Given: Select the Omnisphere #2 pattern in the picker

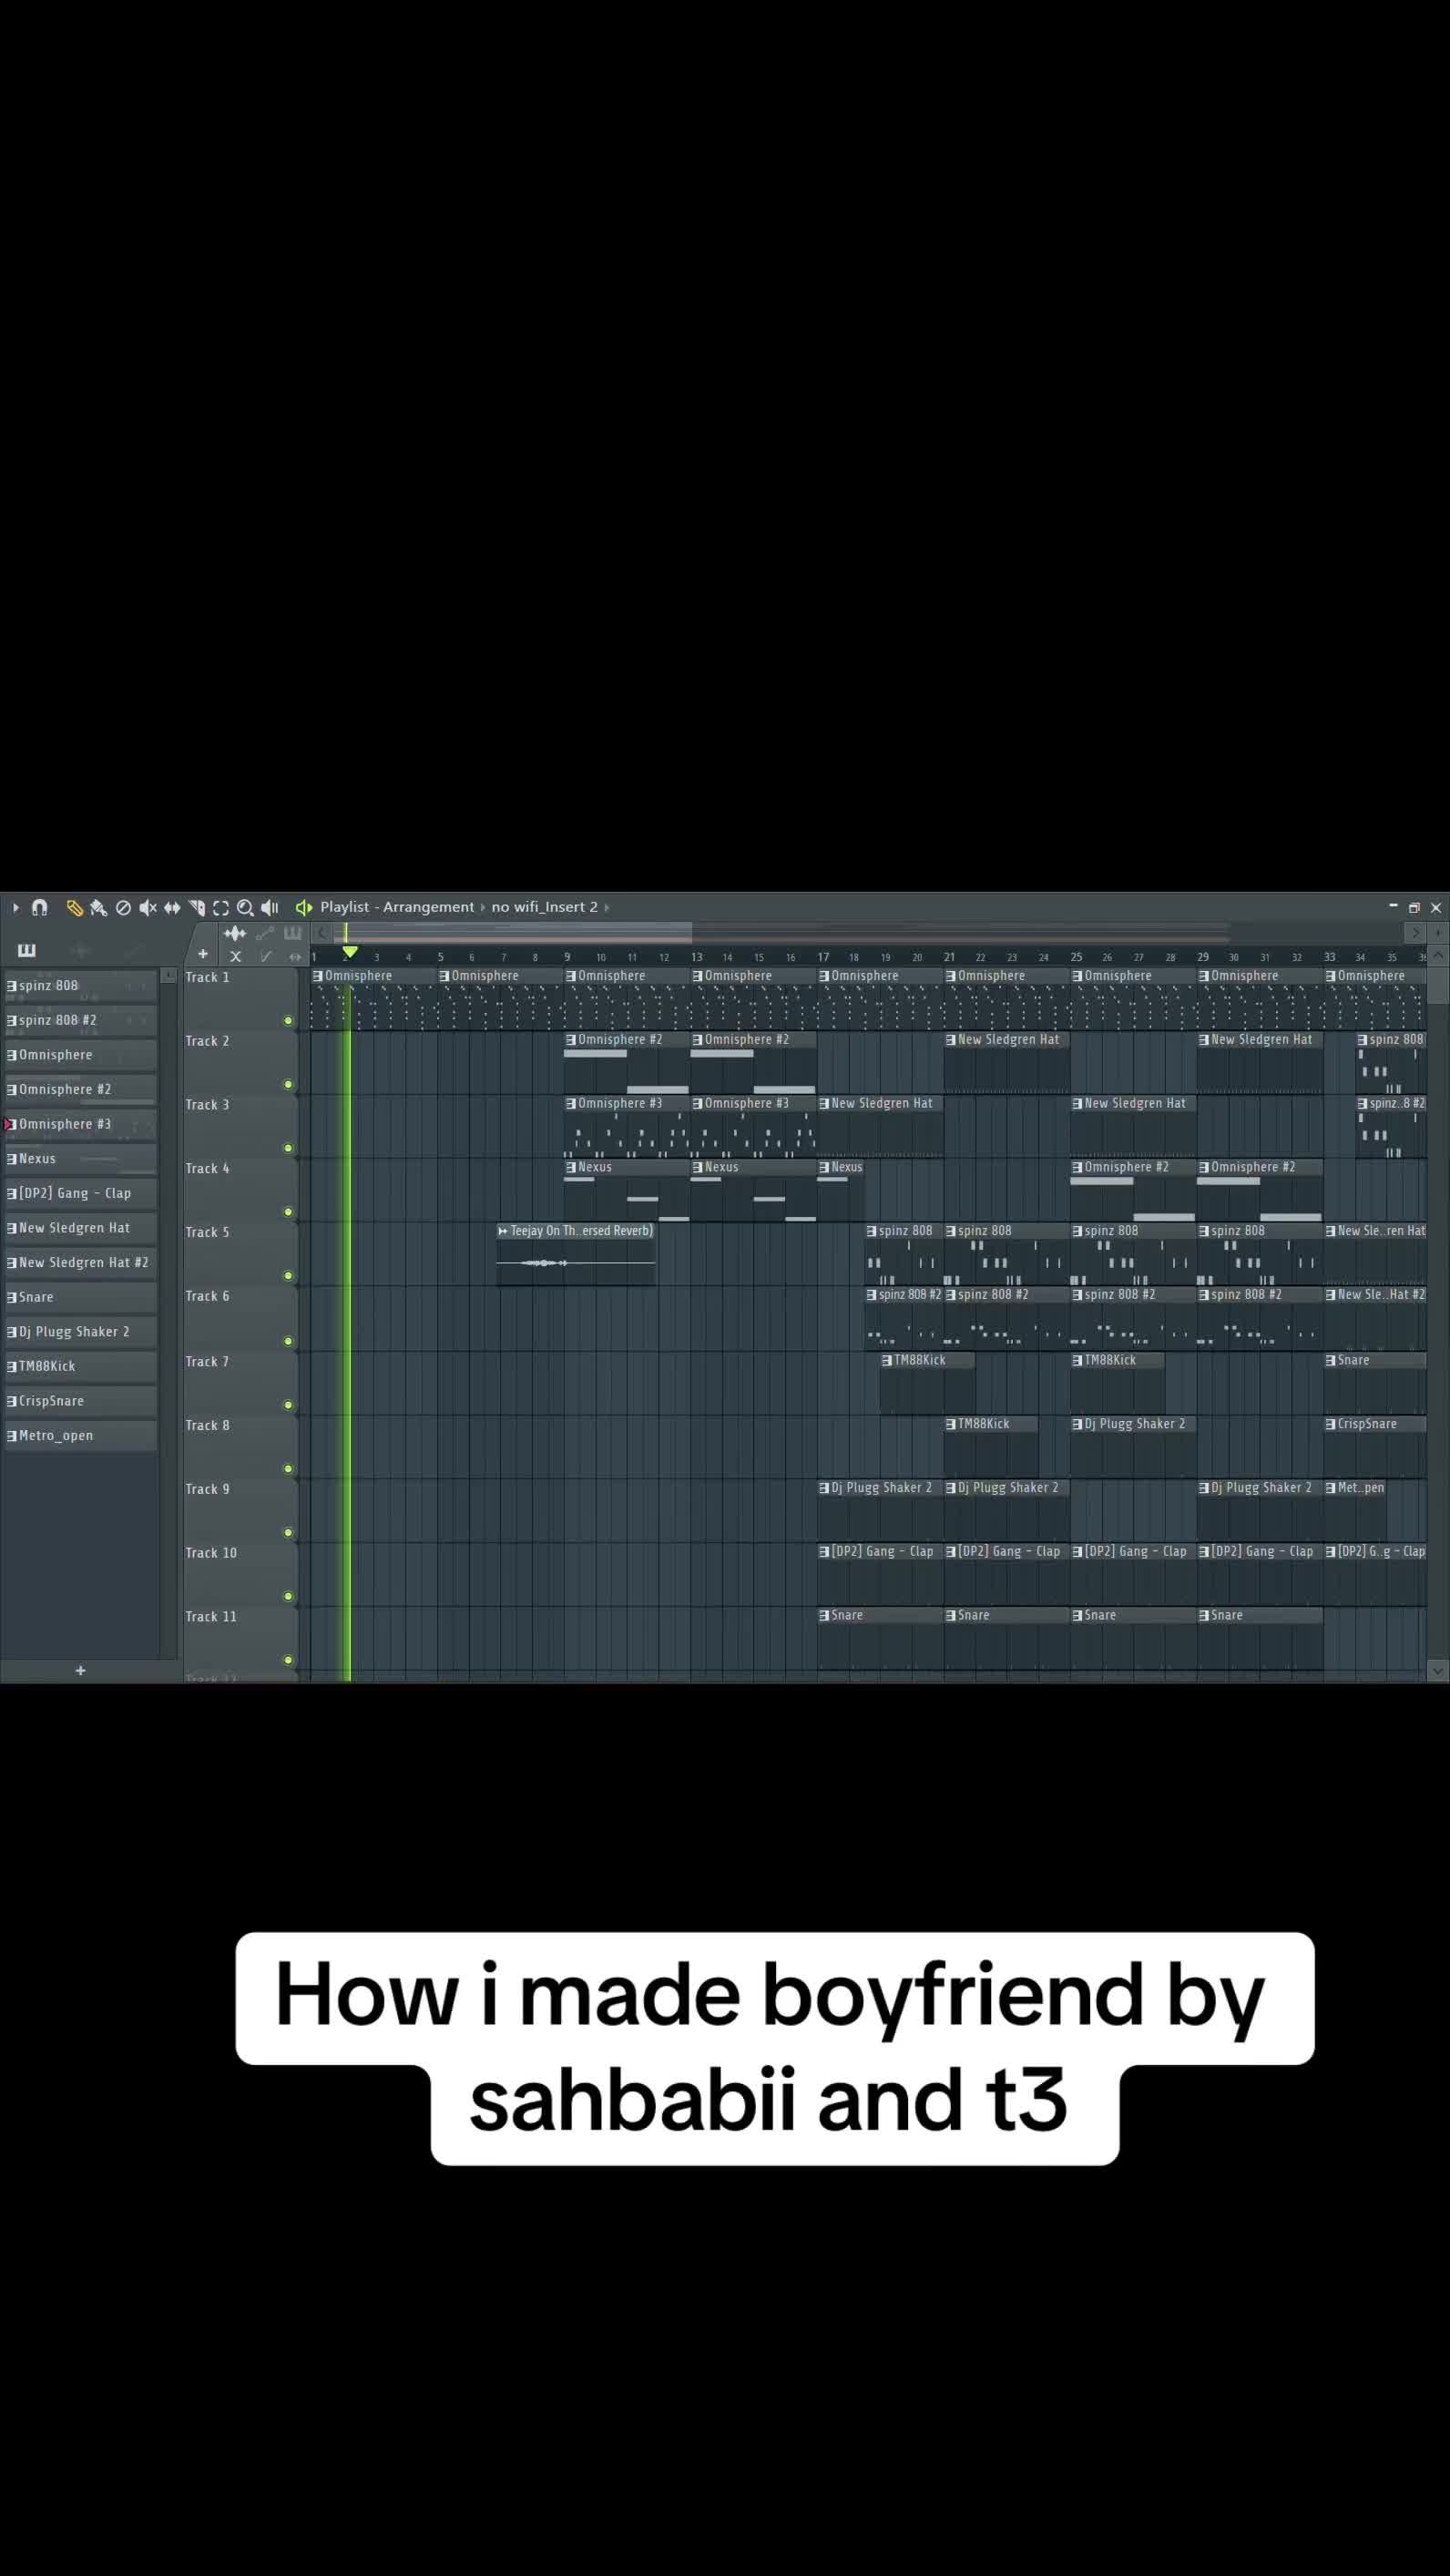Looking at the screenshot, I should [x=80, y=1089].
